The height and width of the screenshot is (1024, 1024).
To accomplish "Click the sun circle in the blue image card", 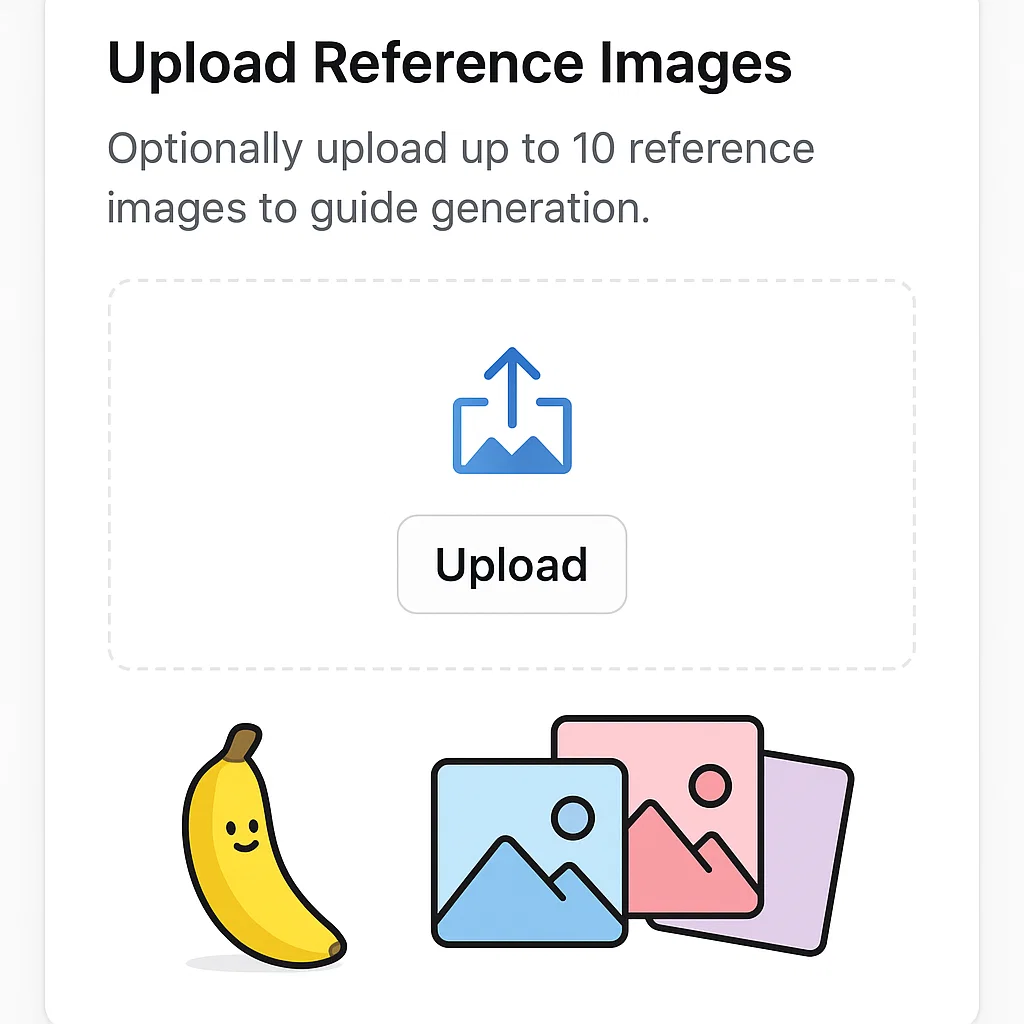I will click(x=573, y=818).
